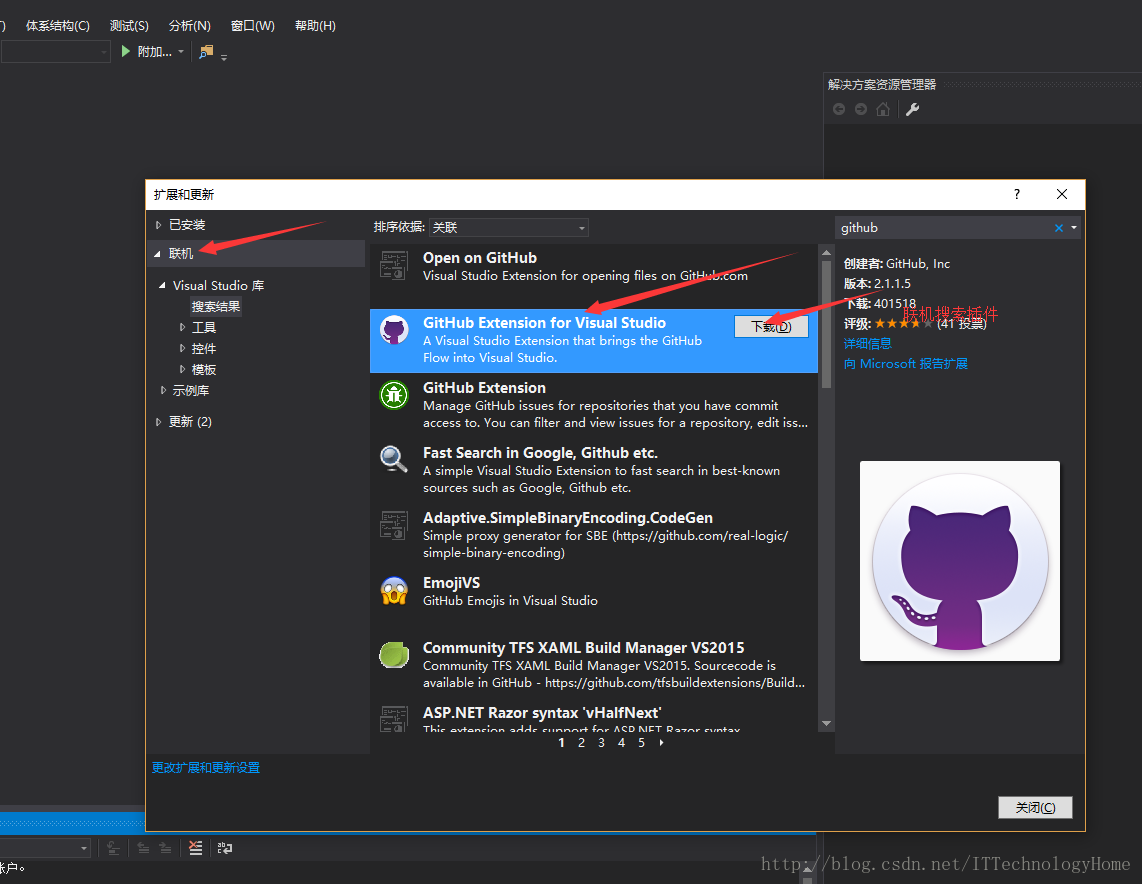This screenshot has width=1142, height=884.
Task: Click the EmojiVS screaming face icon
Action: tap(394, 591)
